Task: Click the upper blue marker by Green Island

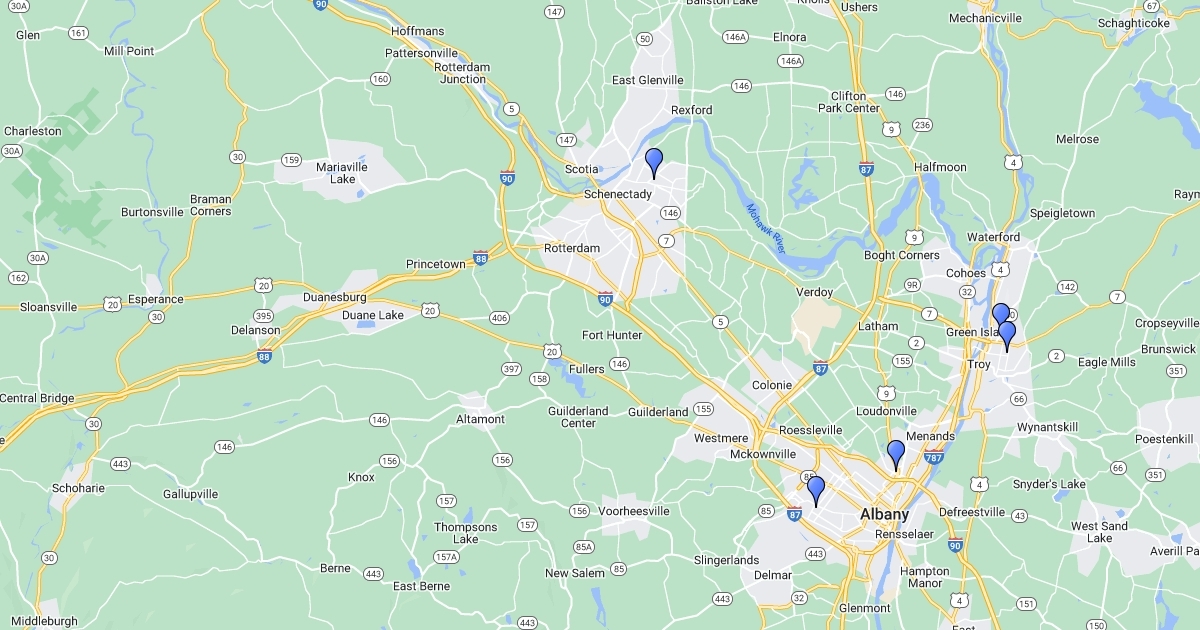Action: click(x=1000, y=314)
